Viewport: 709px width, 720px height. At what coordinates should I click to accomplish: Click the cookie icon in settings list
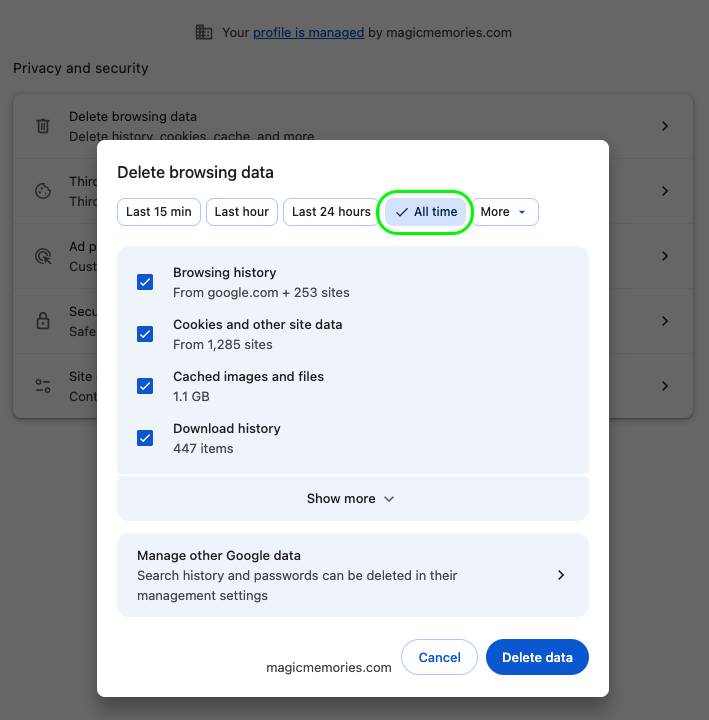click(x=43, y=191)
